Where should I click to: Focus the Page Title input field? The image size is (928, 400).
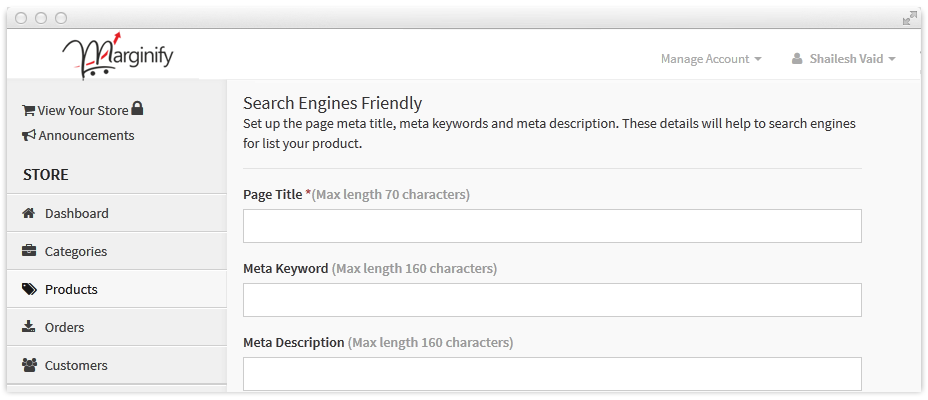[552, 225]
